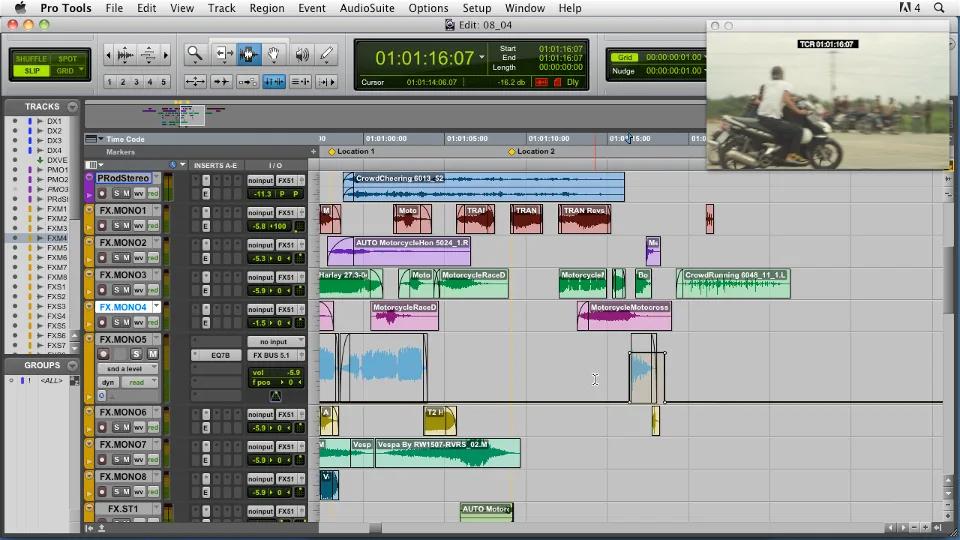
Task: Open the Track menu
Action: (222, 8)
